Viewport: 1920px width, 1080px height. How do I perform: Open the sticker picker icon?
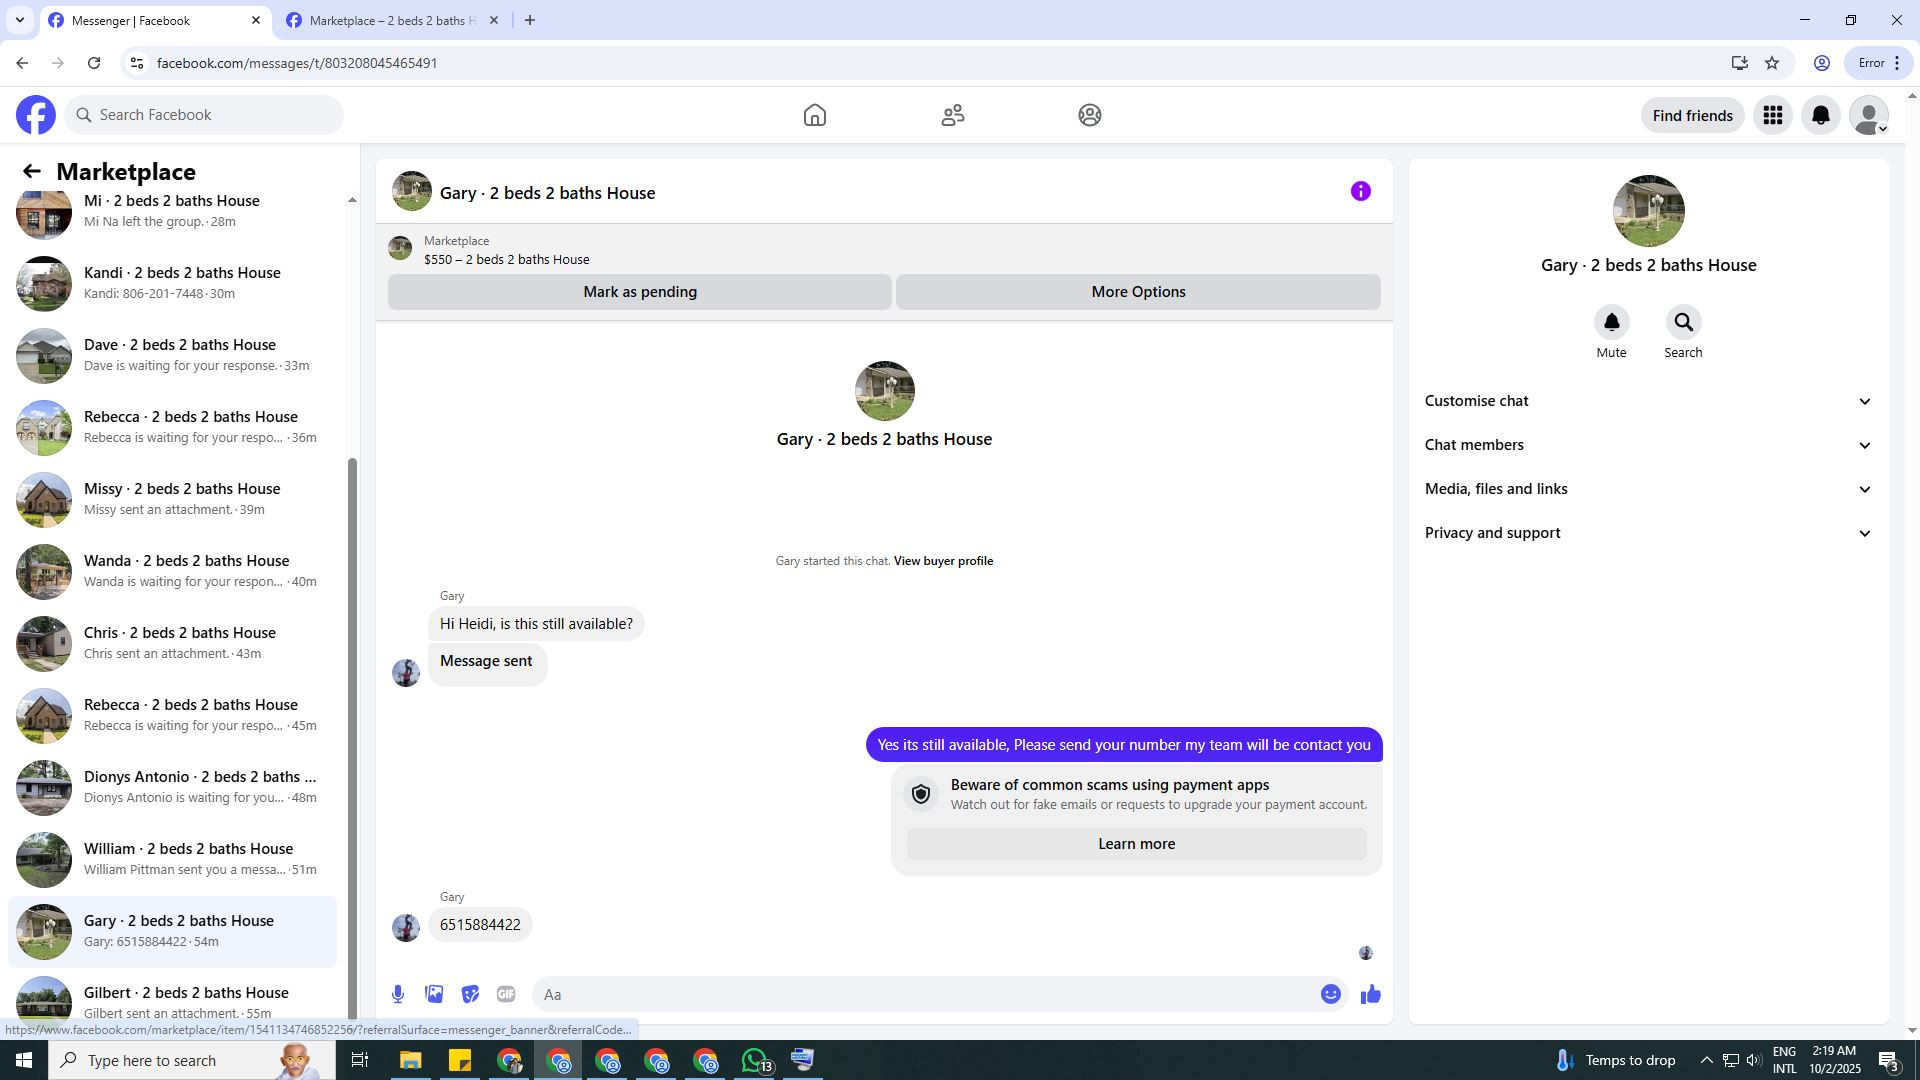tap(470, 994)
